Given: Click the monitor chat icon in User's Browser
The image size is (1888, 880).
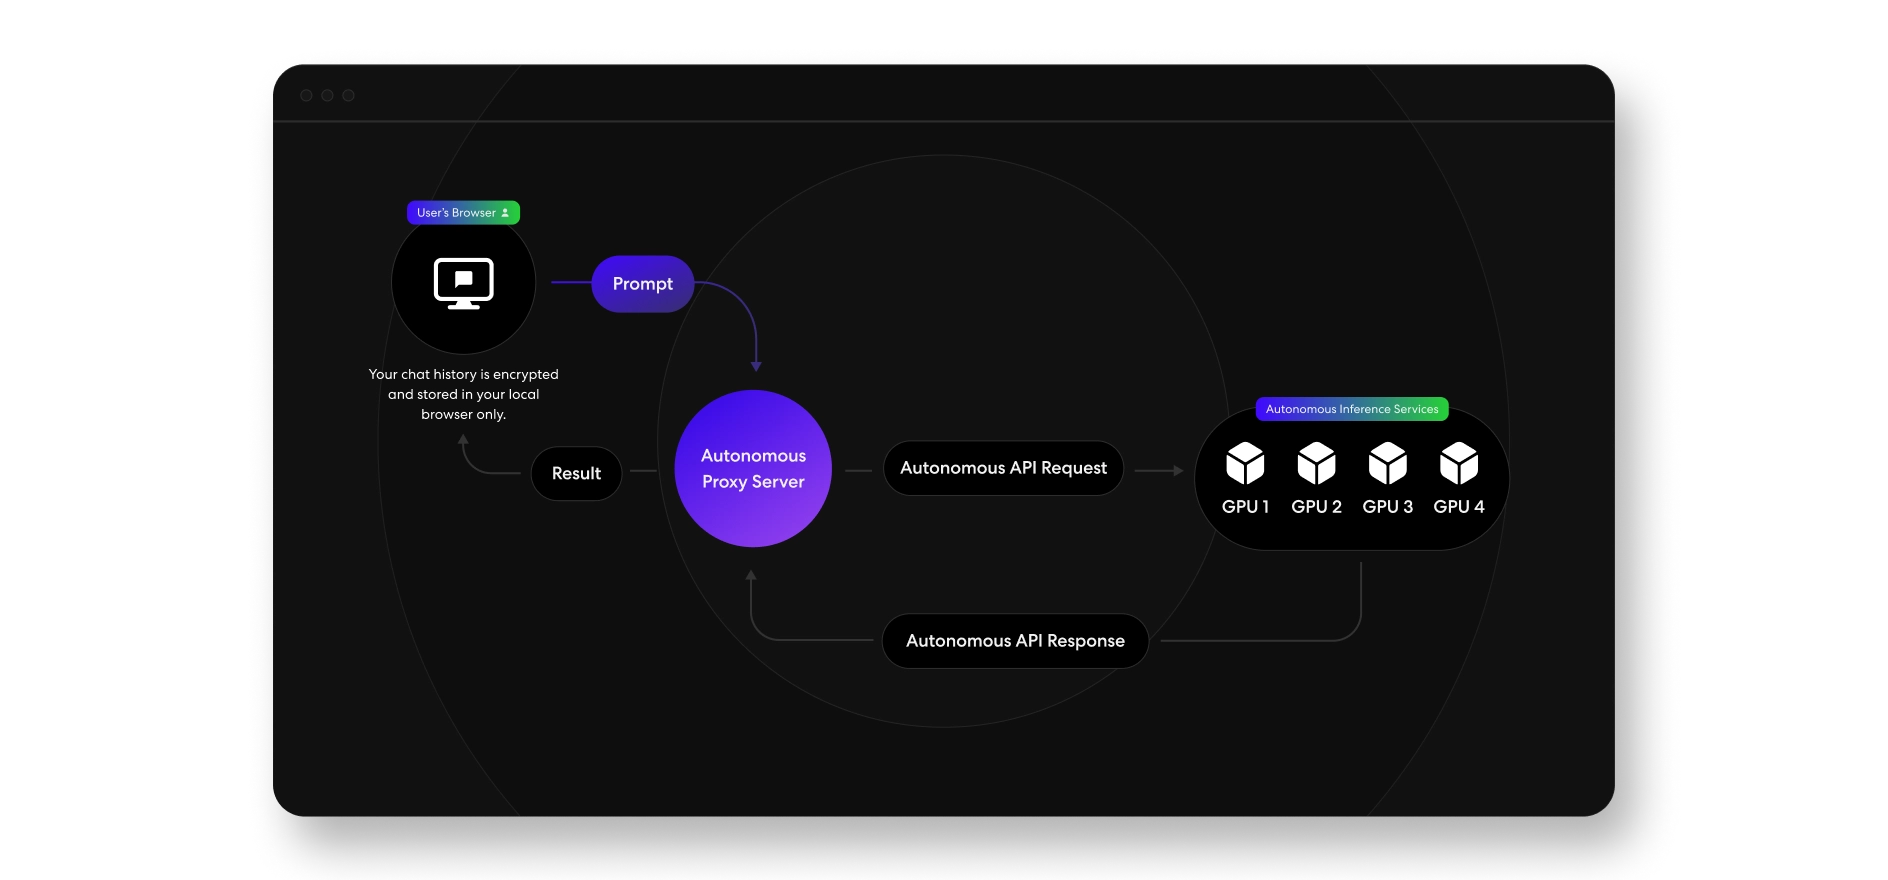Looking at the screenshot, I should [x=463, y=284].
